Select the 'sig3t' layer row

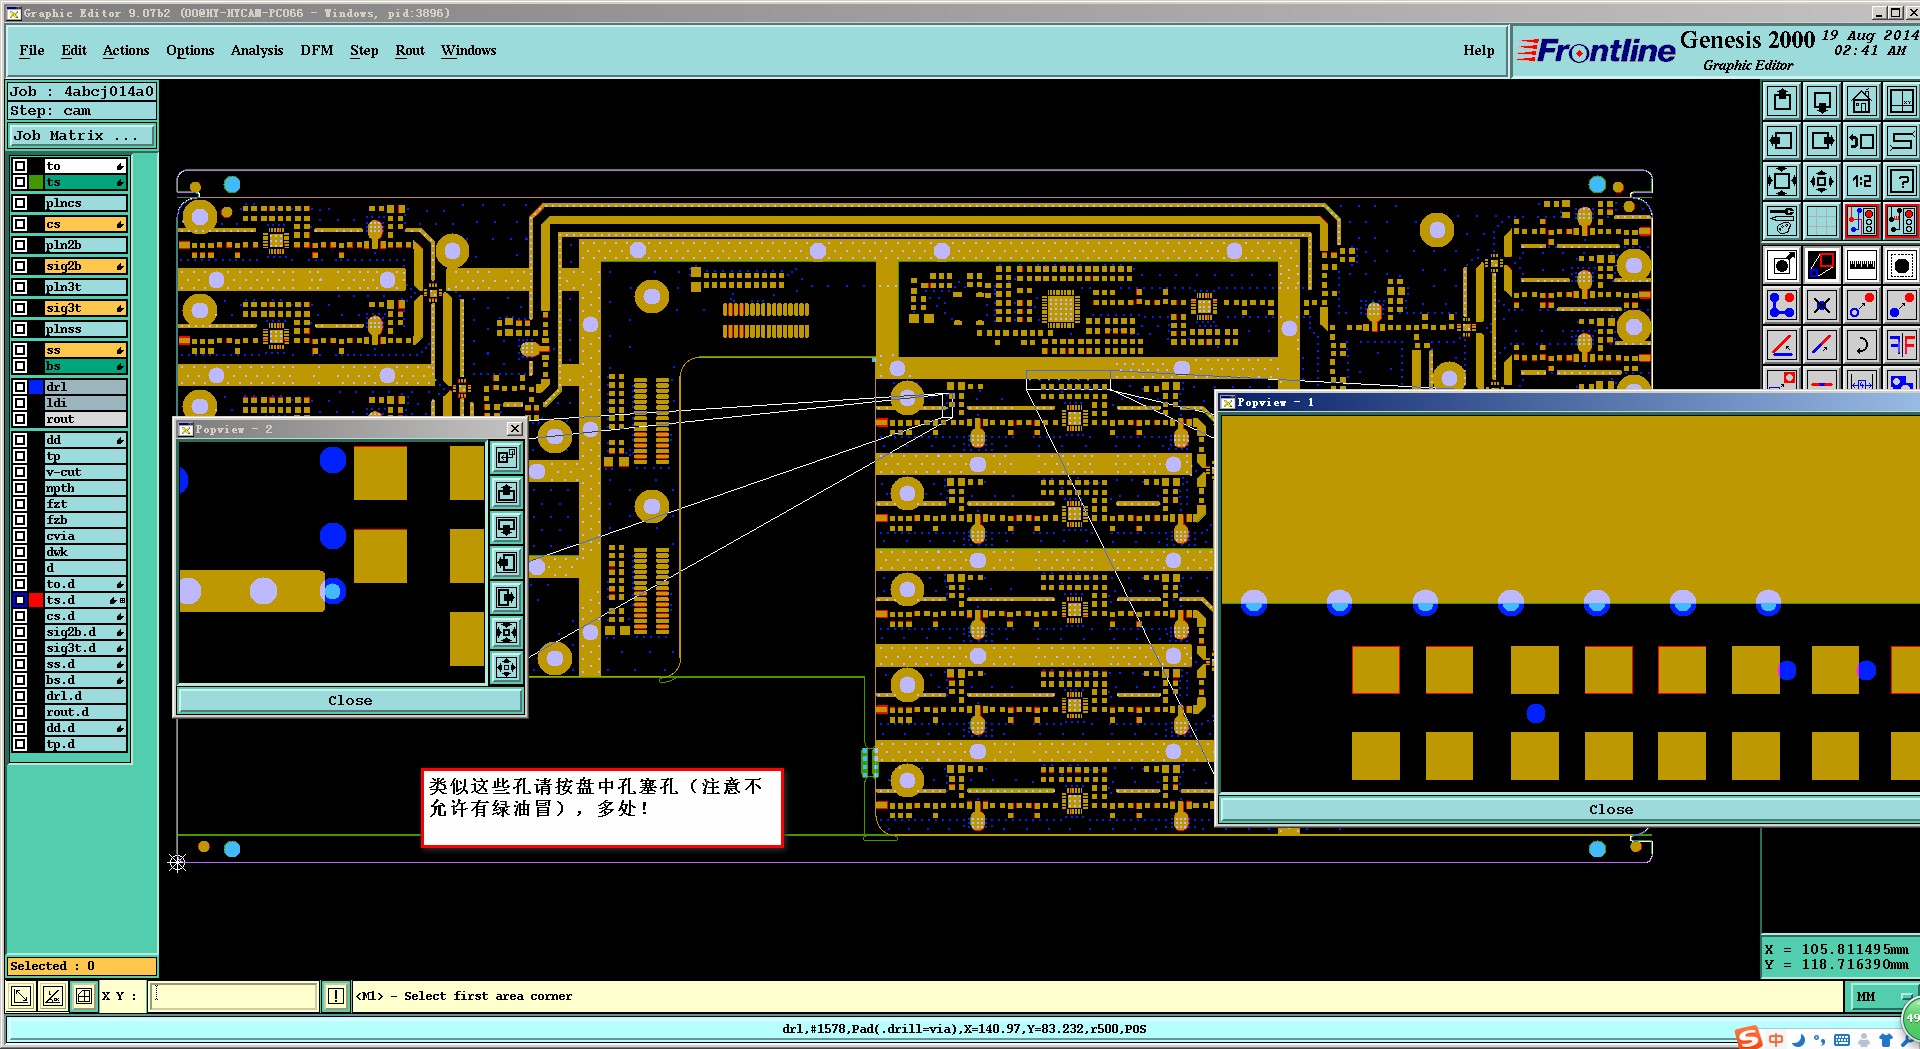[85, 308]
